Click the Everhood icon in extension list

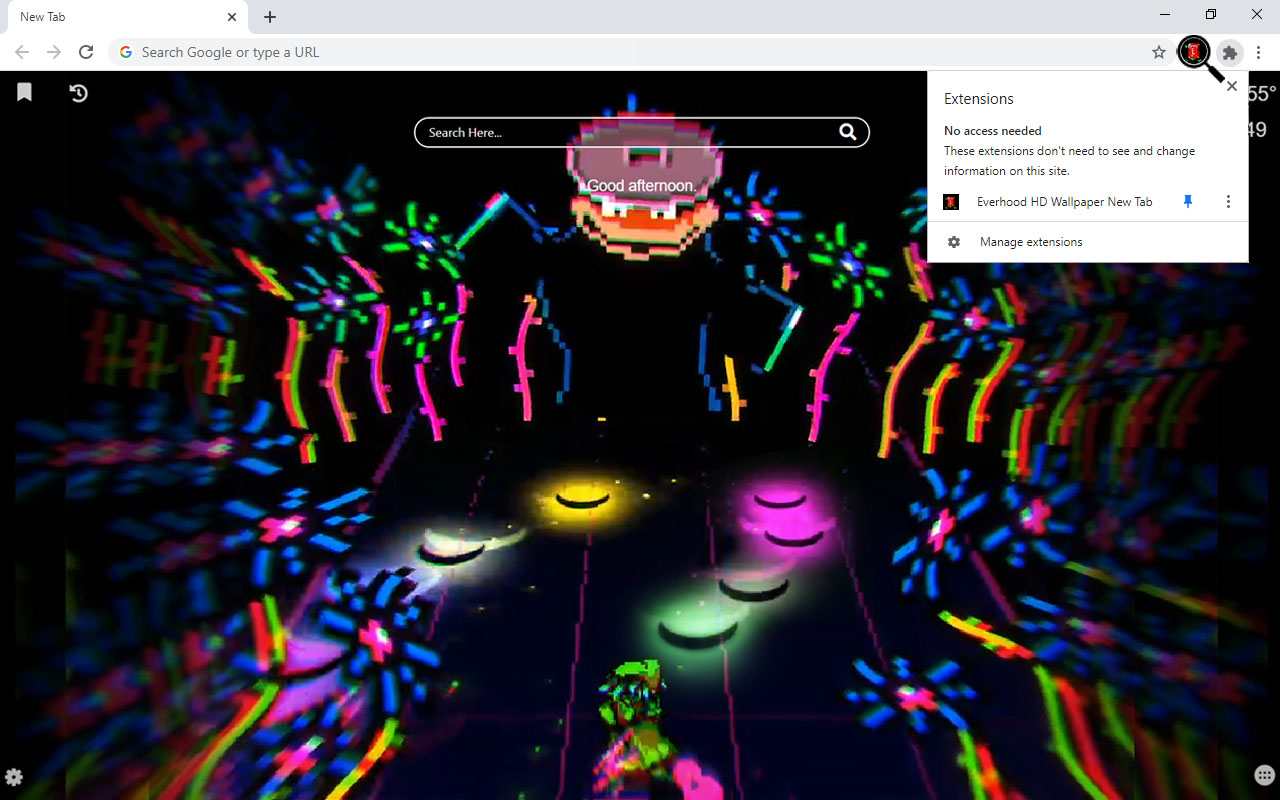[952, 202]
